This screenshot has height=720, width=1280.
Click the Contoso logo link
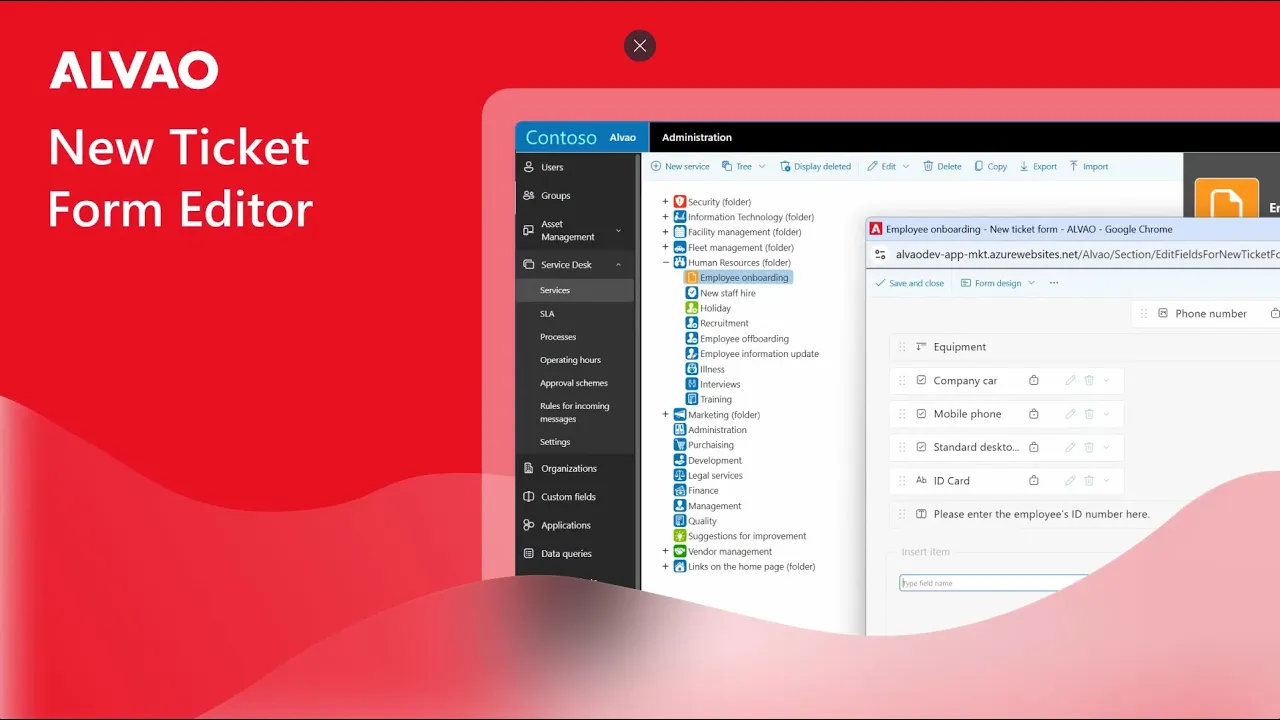click(x=561, y=138)
